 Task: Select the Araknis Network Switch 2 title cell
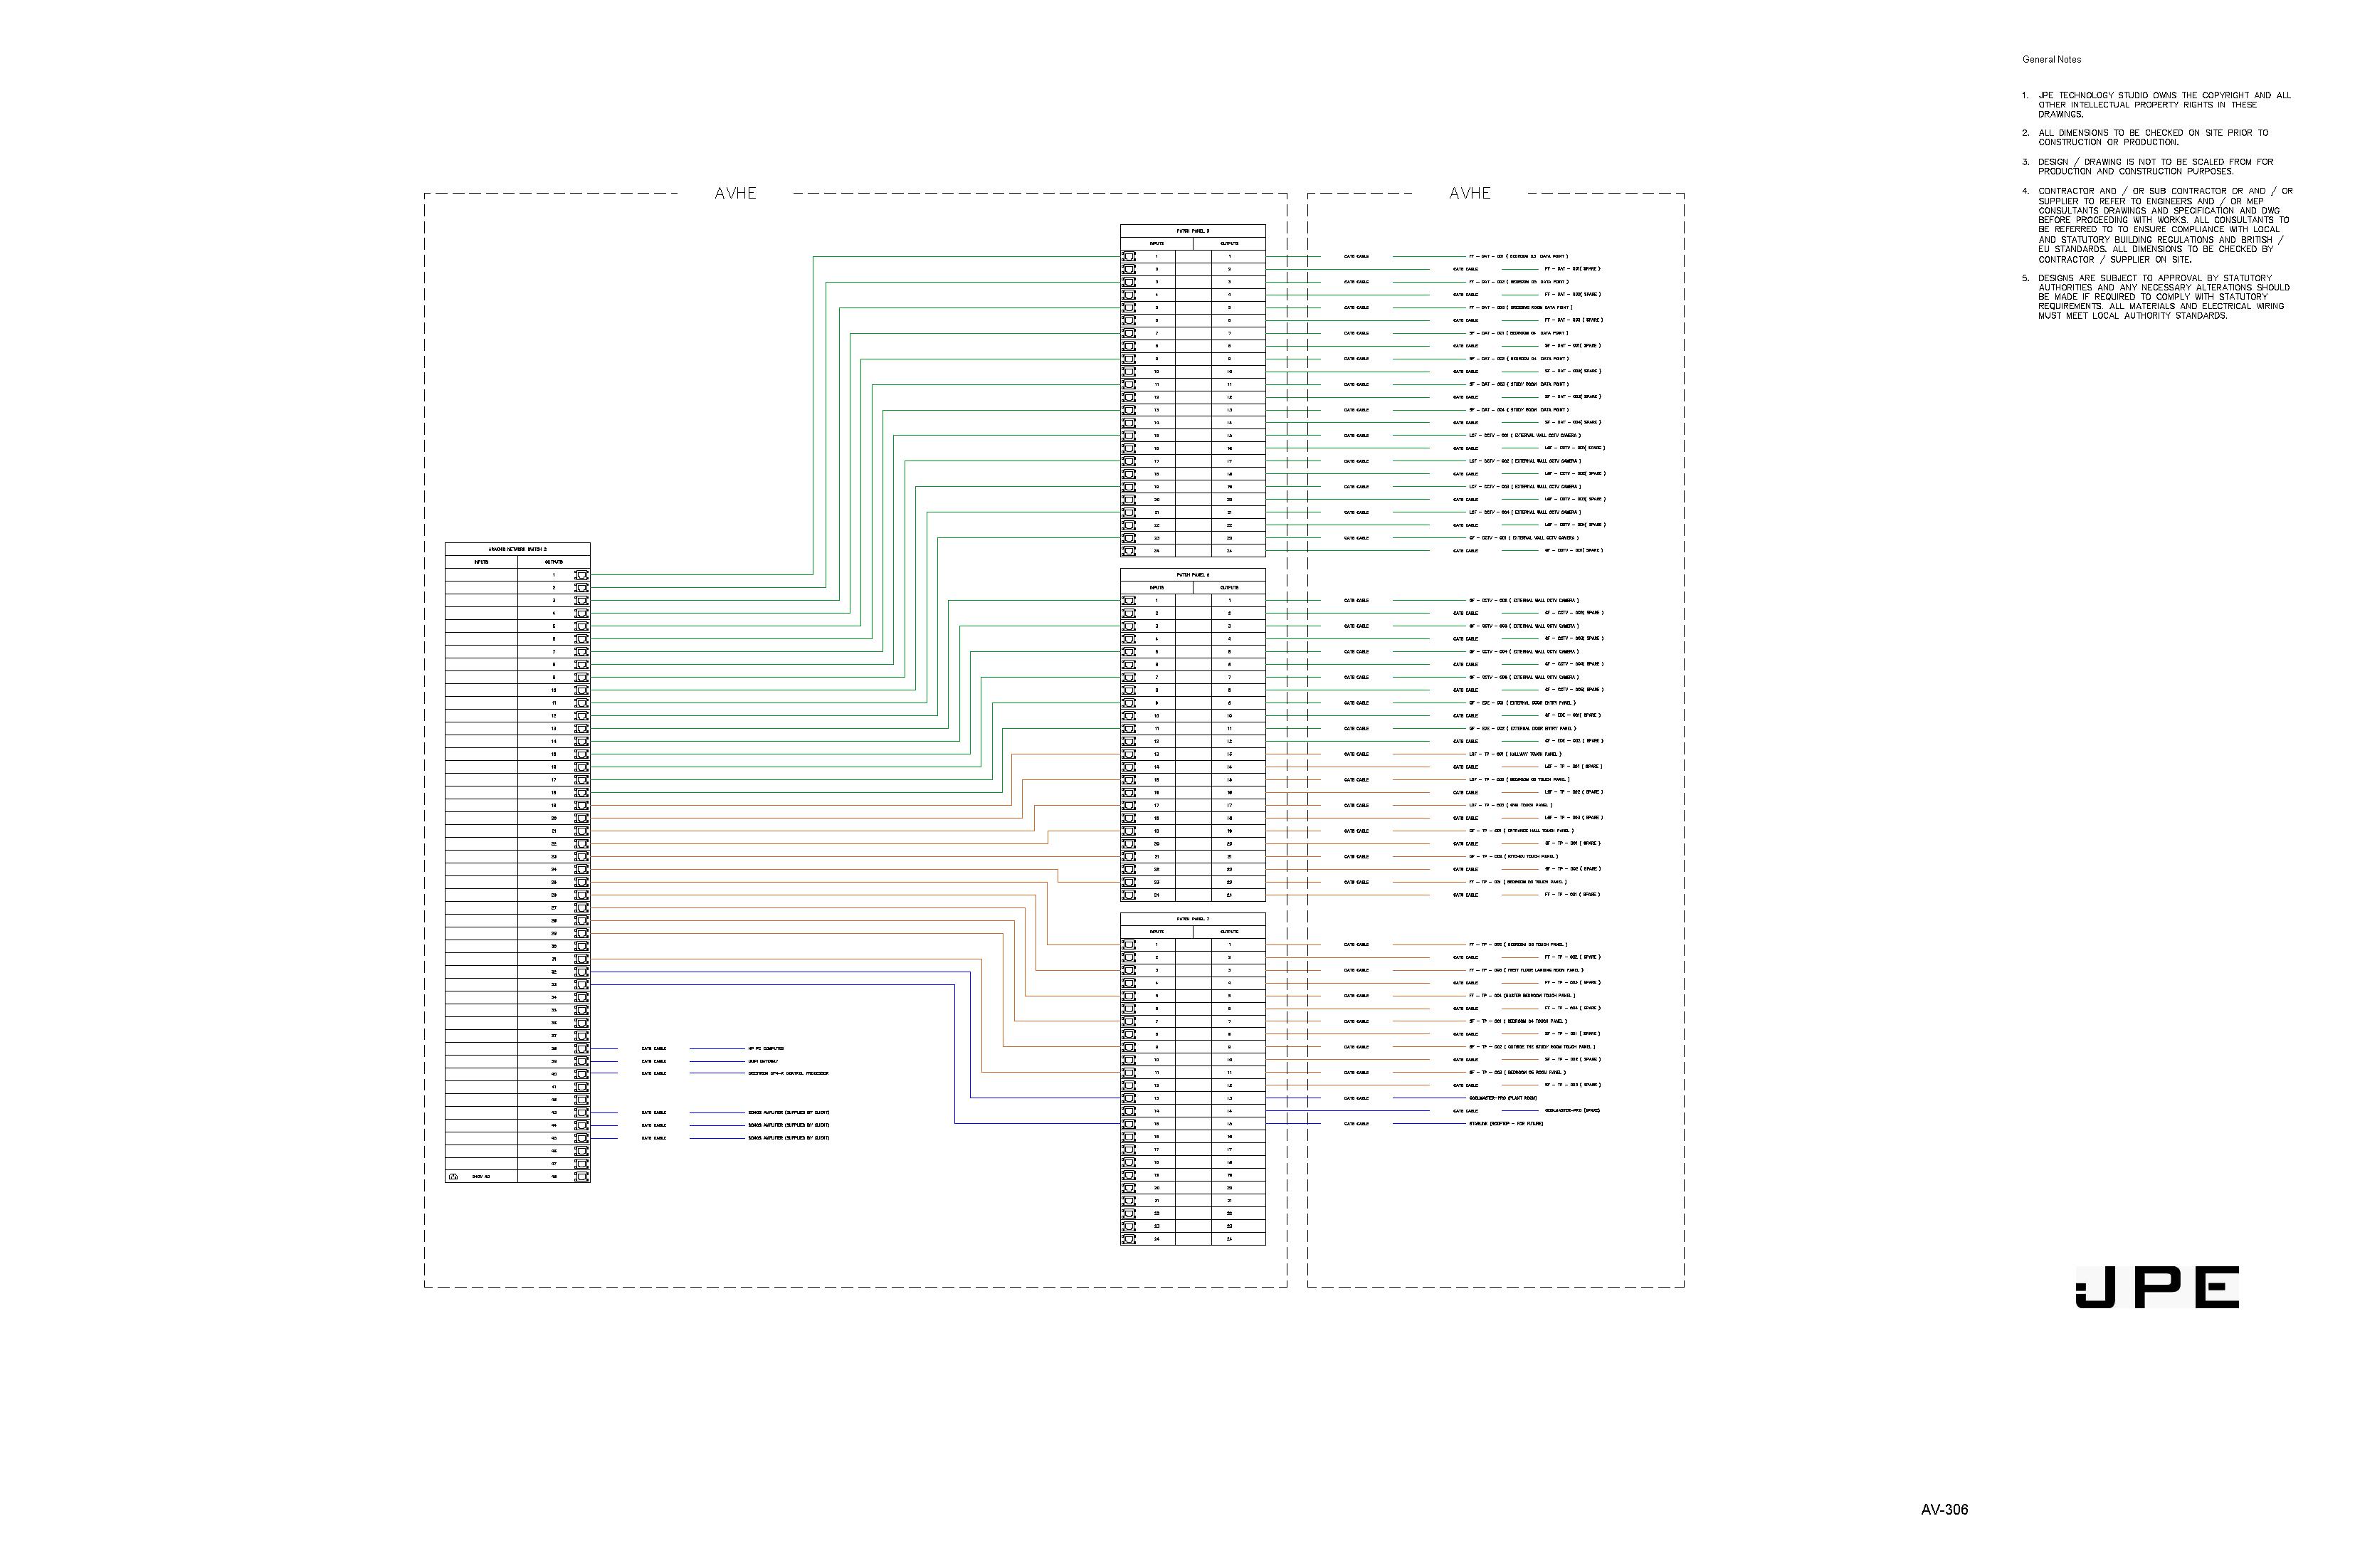coord(517,549)
